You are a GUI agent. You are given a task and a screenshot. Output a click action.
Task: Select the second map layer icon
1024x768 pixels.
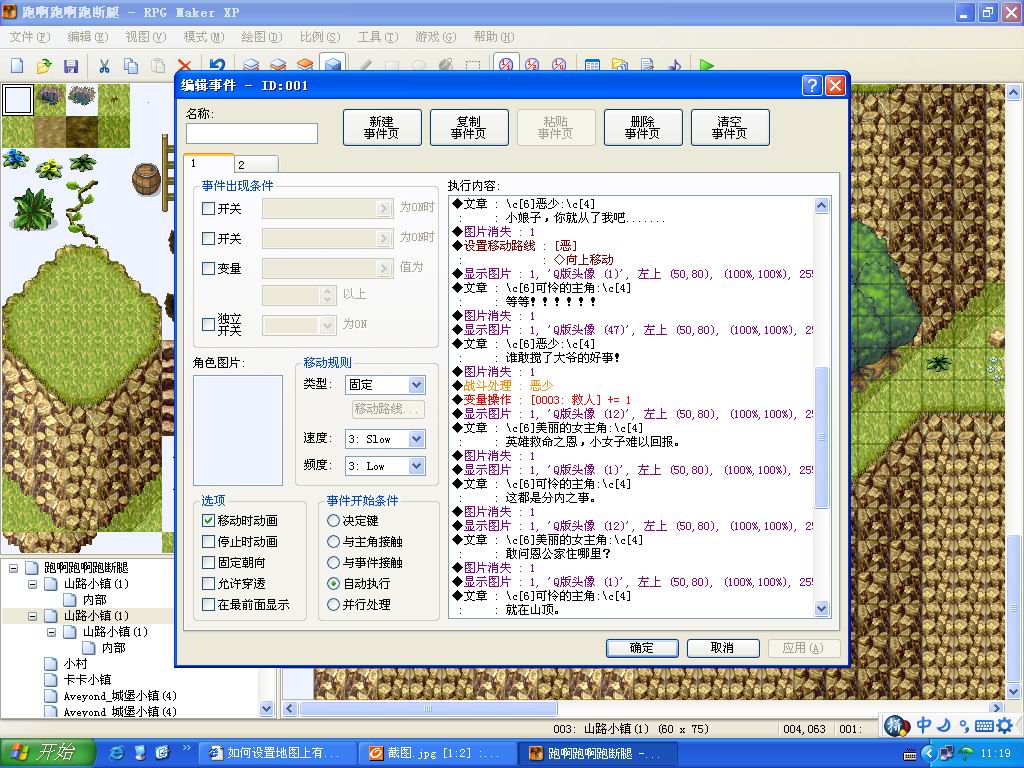pyautogui.click(x=278, y=65)
